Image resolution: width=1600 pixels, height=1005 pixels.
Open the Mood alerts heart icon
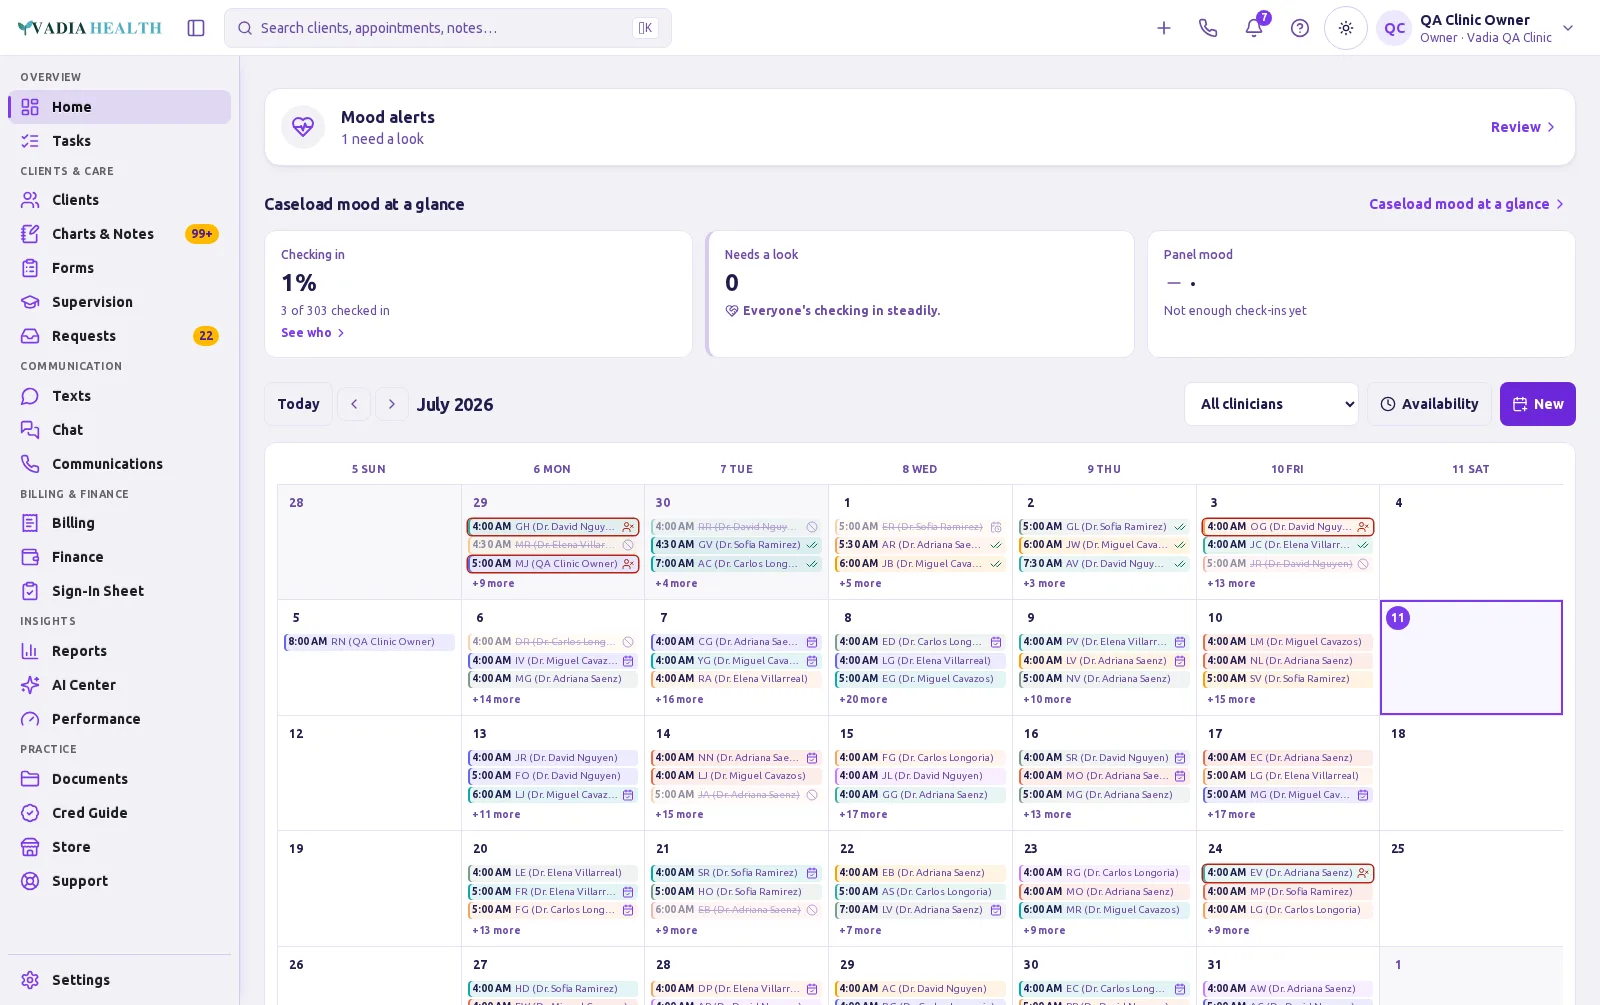(x=303, y=127)
